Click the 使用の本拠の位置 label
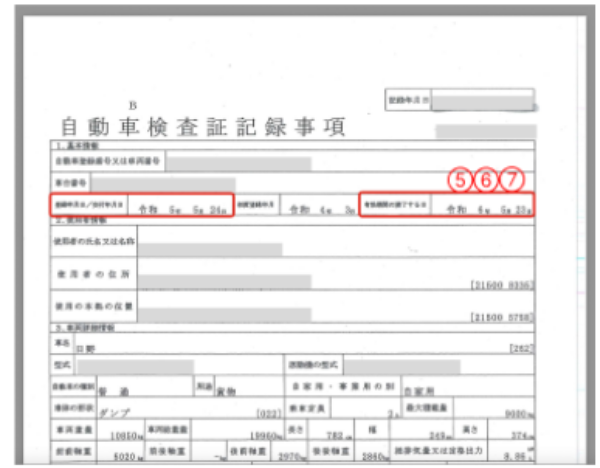The width and height of the screenshot is (600, 468). click(94, 306)
